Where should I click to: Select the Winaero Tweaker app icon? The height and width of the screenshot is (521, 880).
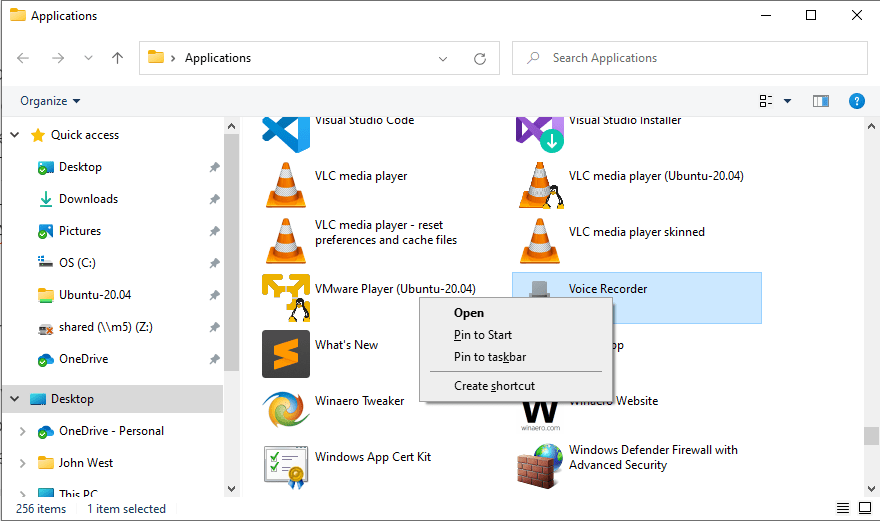[x=286, y=410]
